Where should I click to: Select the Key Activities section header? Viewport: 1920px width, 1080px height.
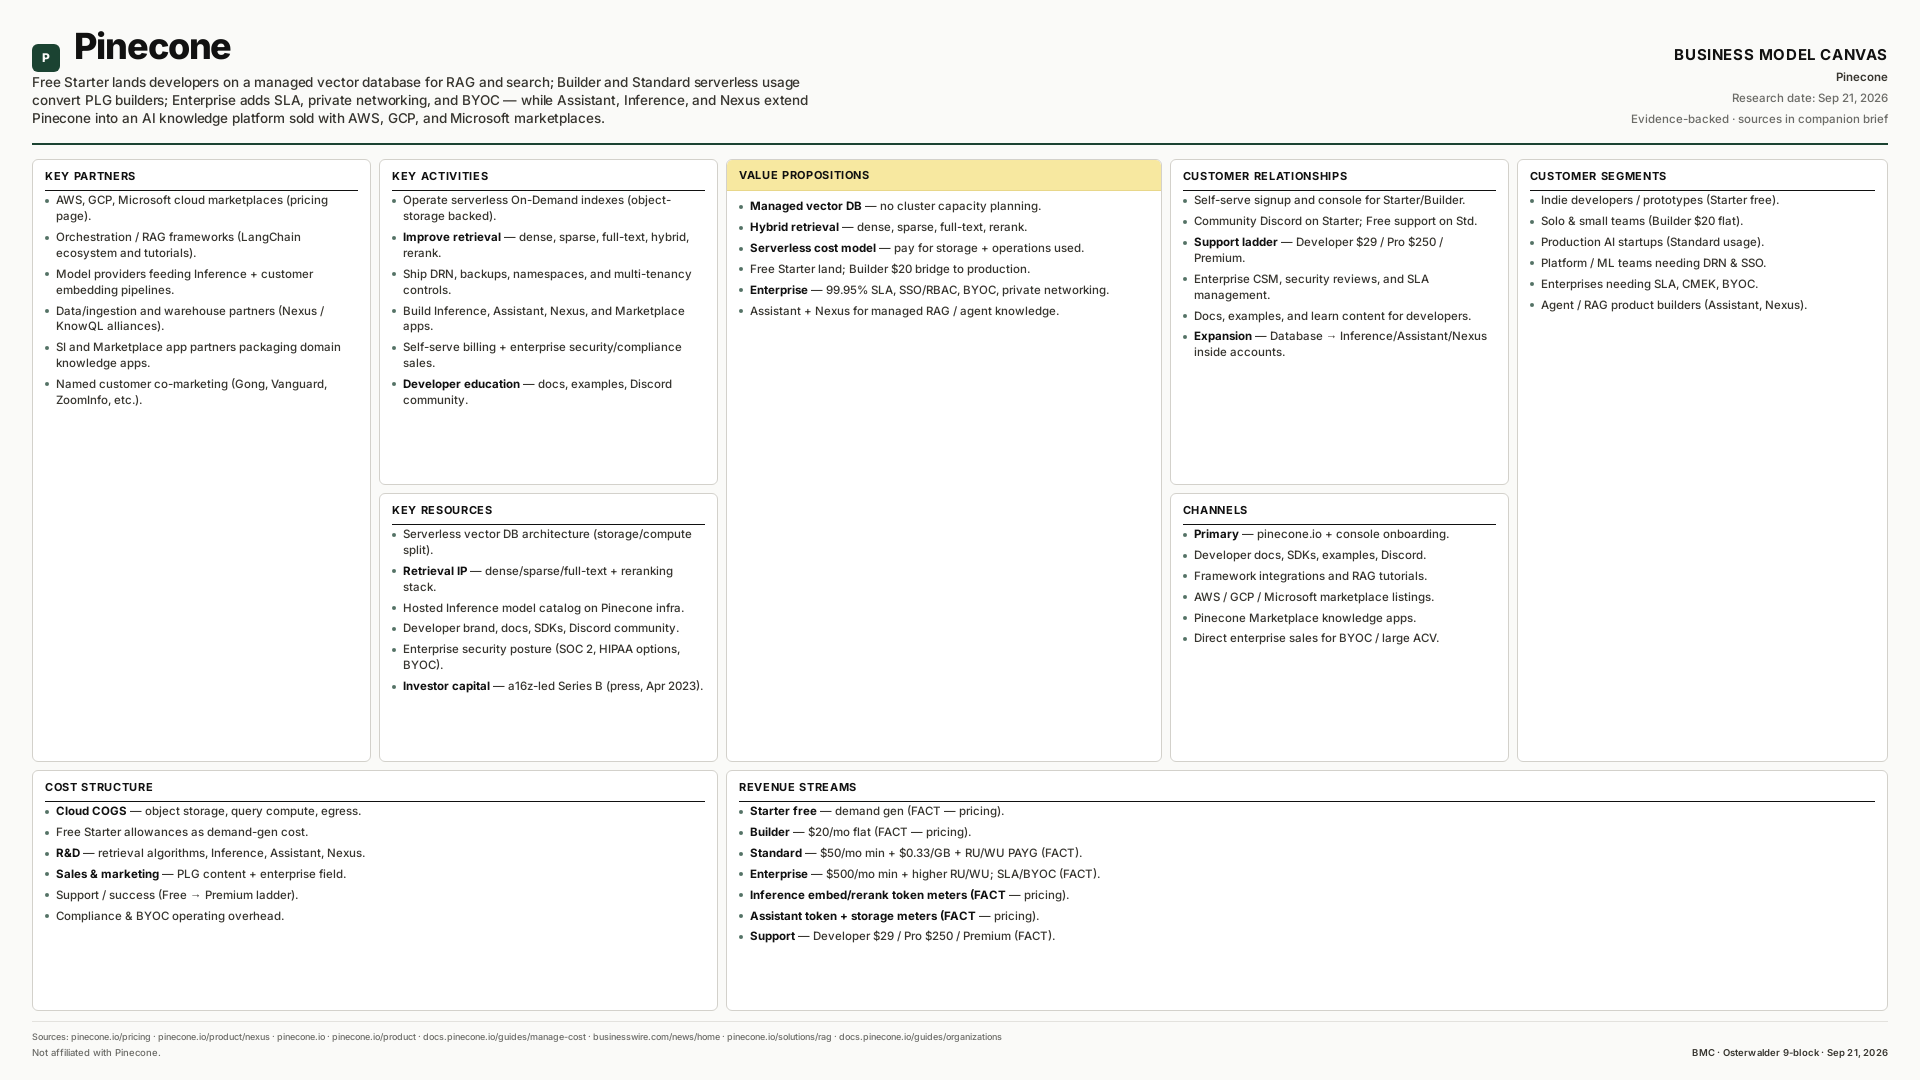[x=440, y=176]
